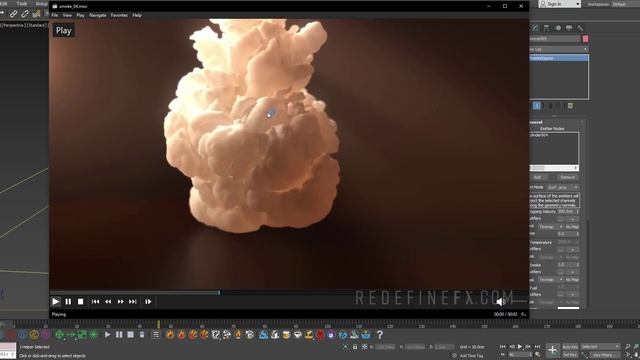Open the Motion tab icon in the command panel
This screenshot has height=360, width=640.
point(558,28)
